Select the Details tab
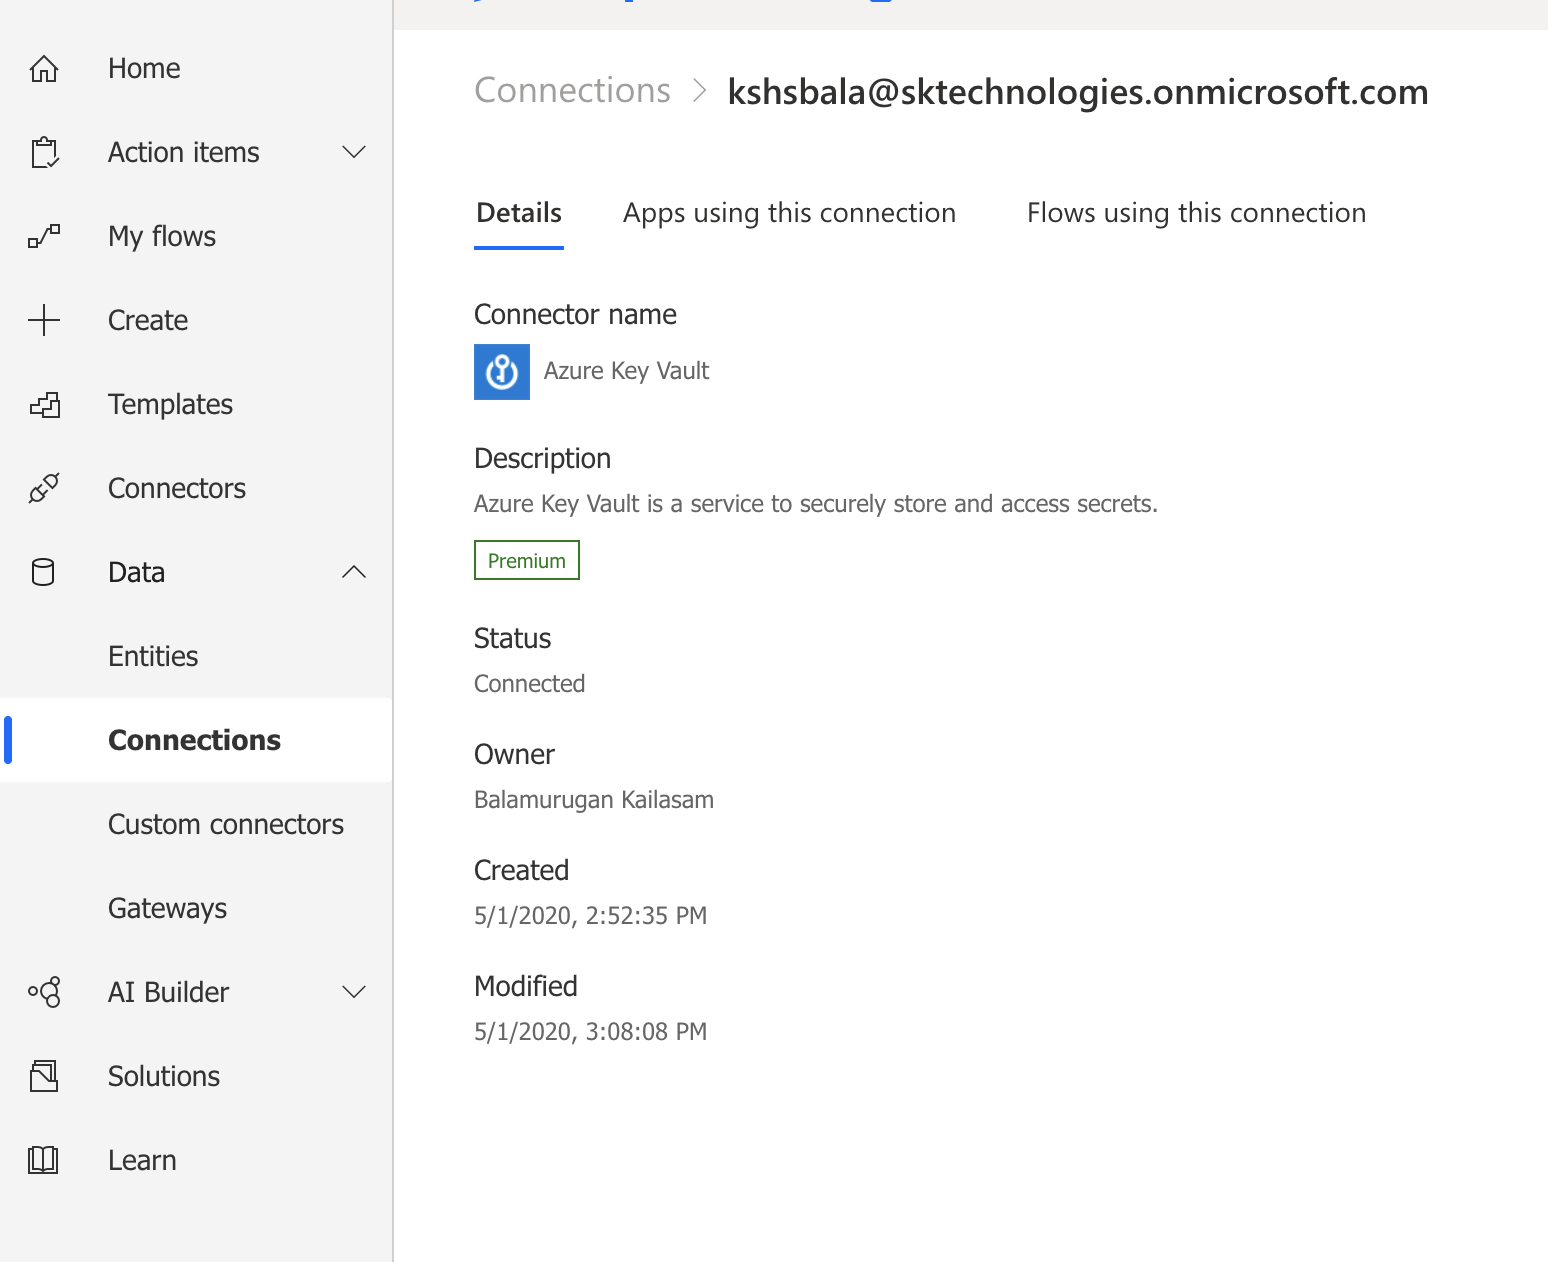This screenshot has height=1262, width=1548. (x=519, y=213)
